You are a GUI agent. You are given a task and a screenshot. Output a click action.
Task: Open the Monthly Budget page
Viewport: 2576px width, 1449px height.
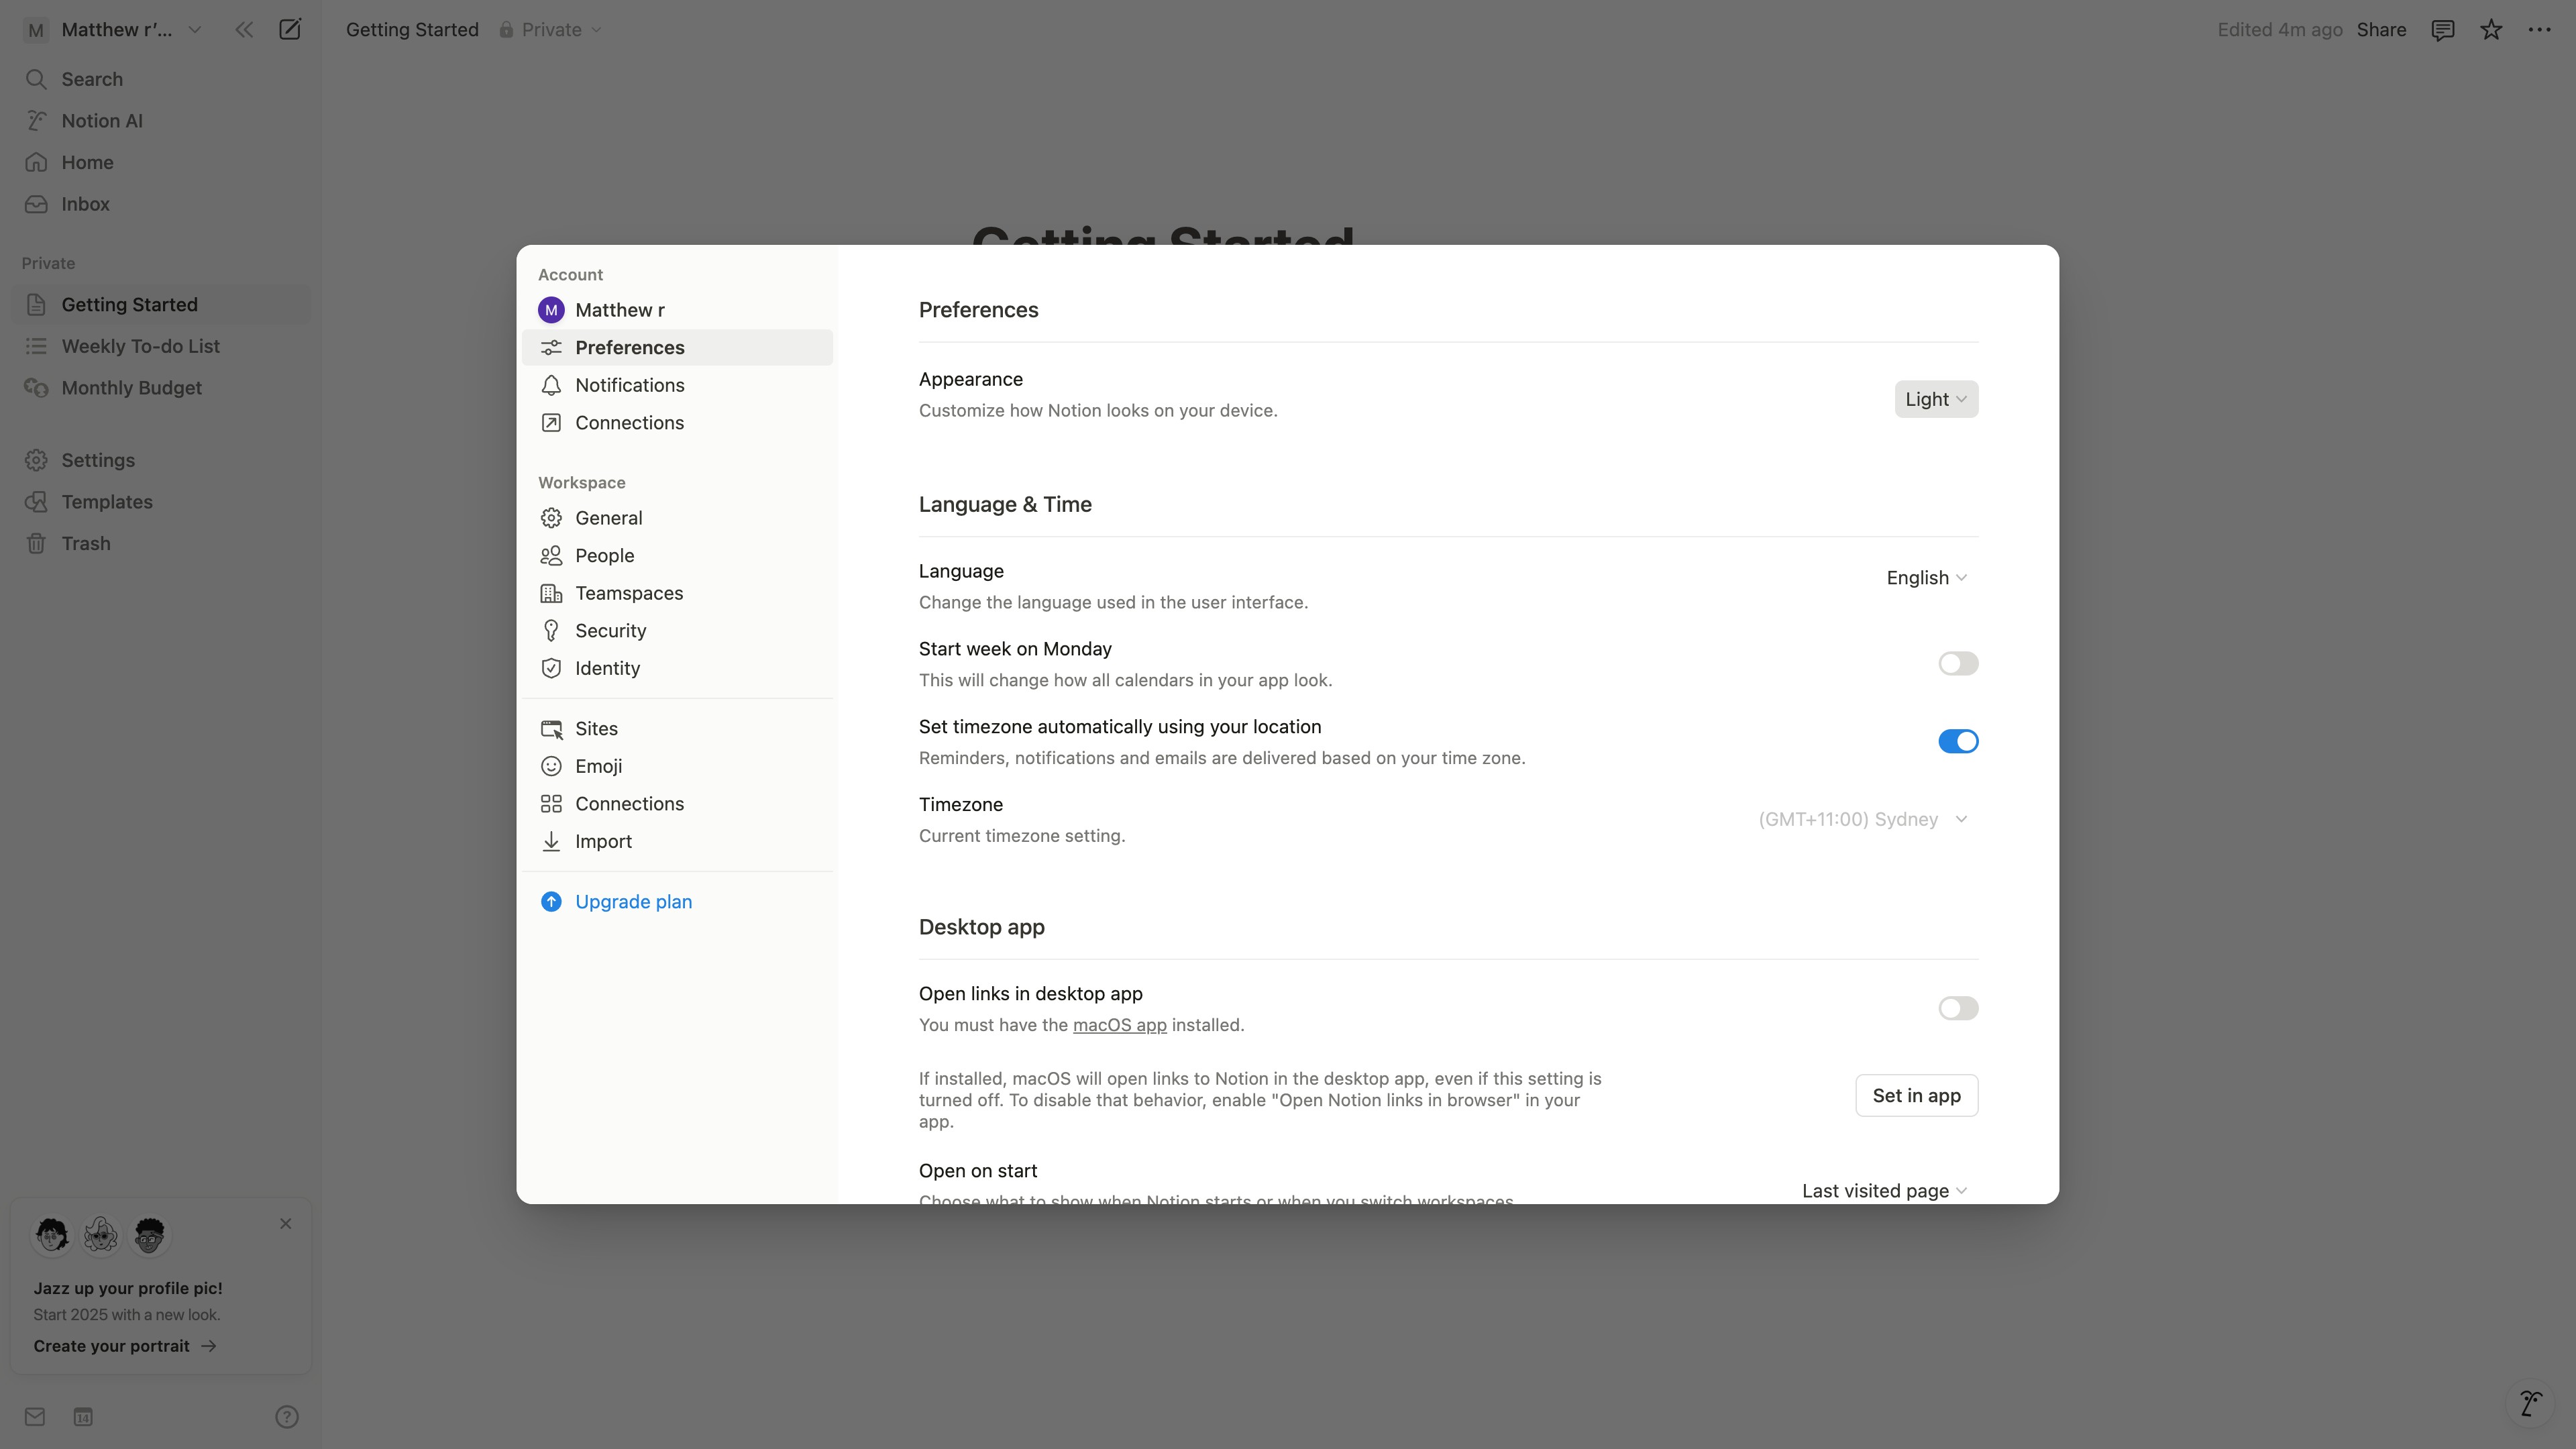point(161,388)
